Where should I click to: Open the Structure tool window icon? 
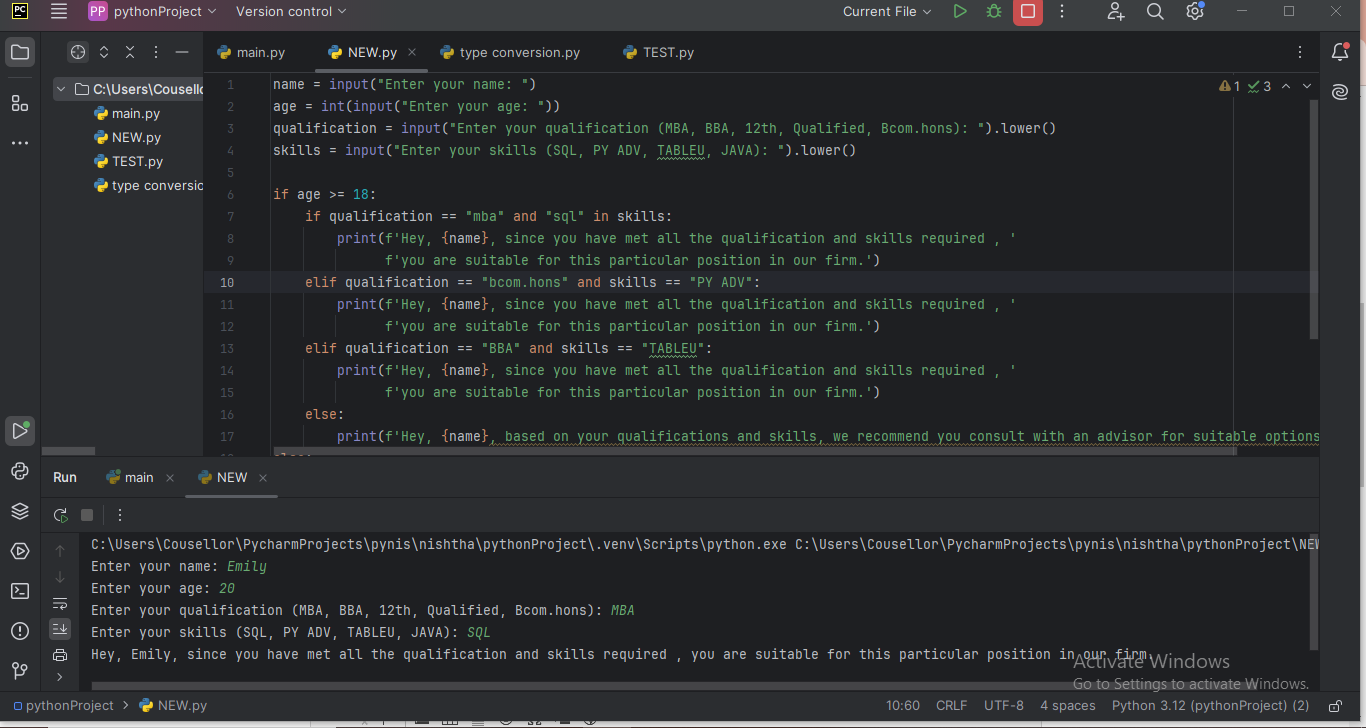click(x=20, y=103)
